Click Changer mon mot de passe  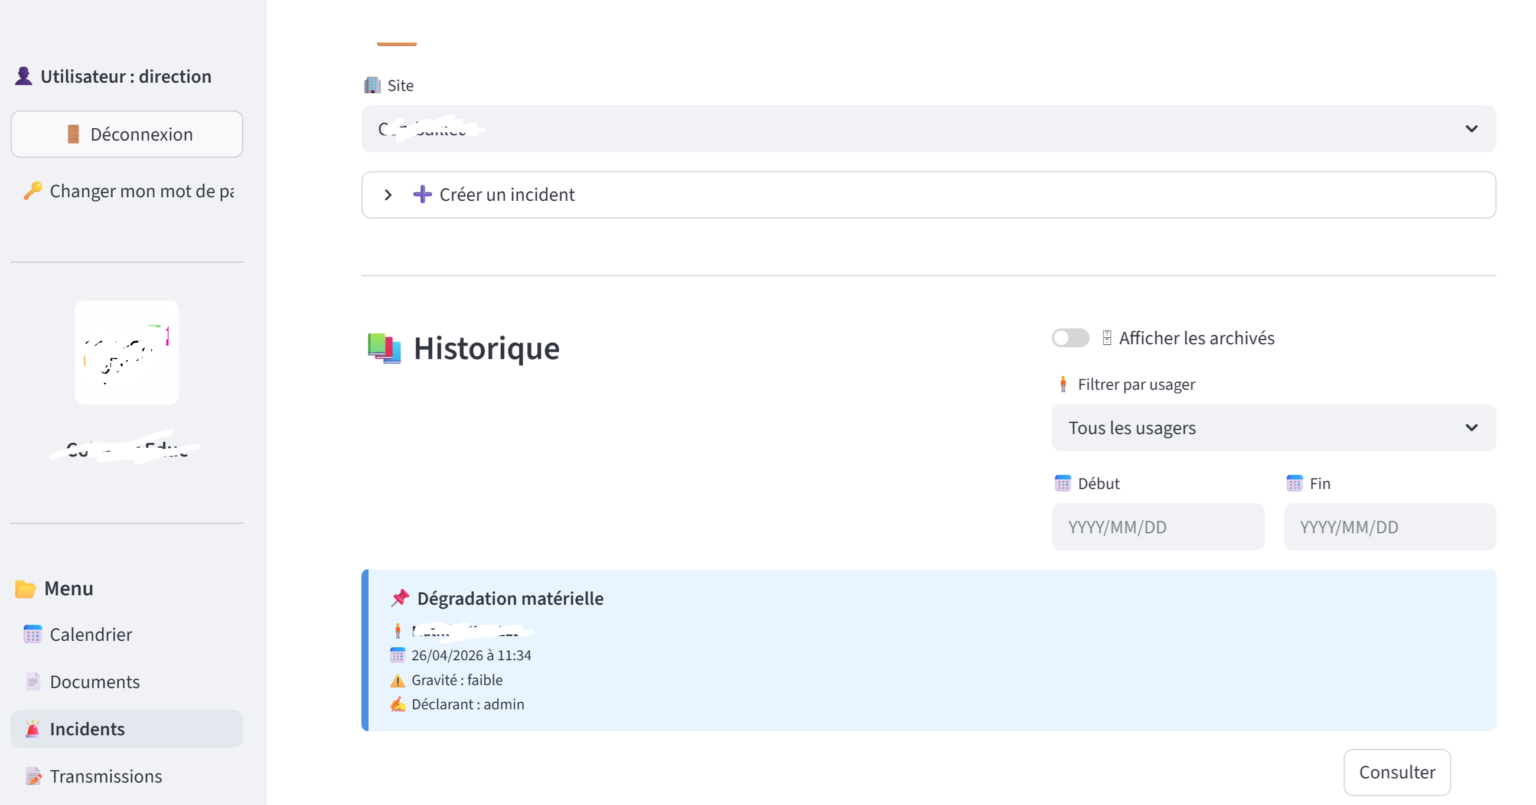[127, 190]
